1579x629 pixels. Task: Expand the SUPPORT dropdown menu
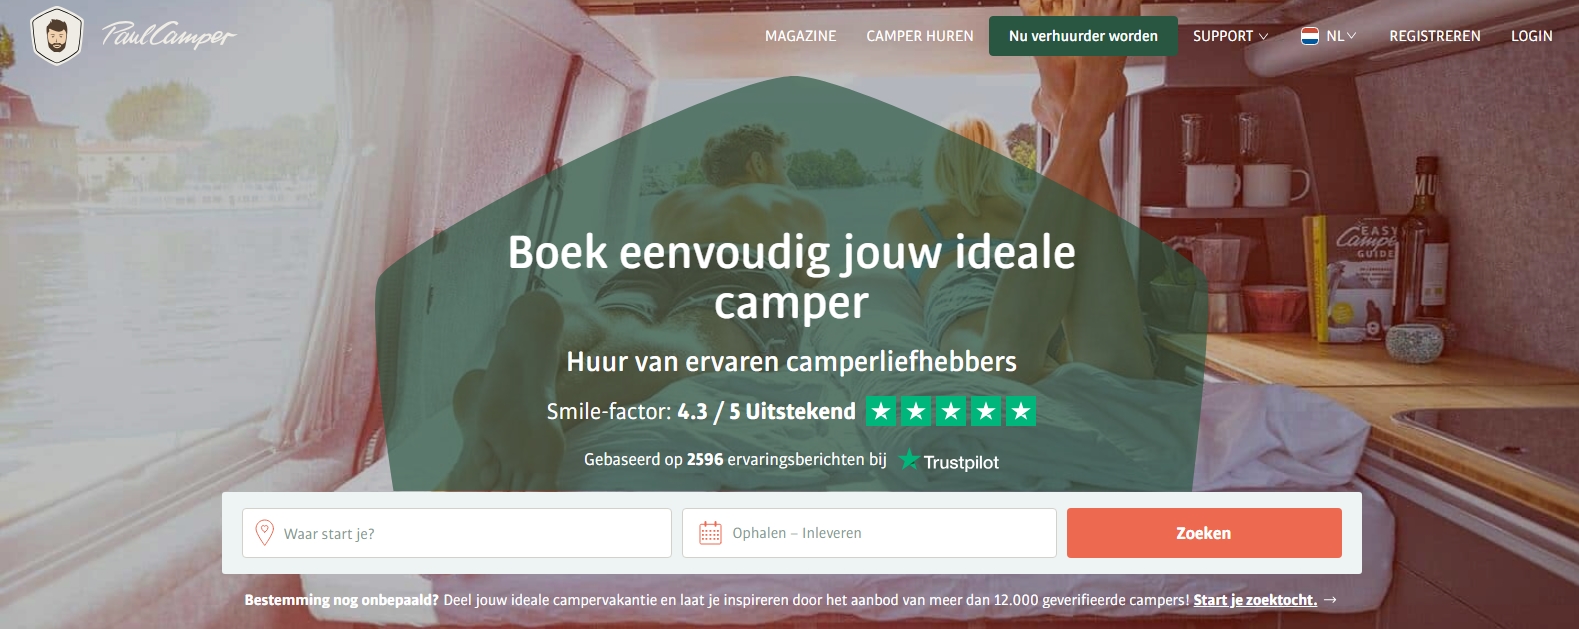[x=1230, y=36]
